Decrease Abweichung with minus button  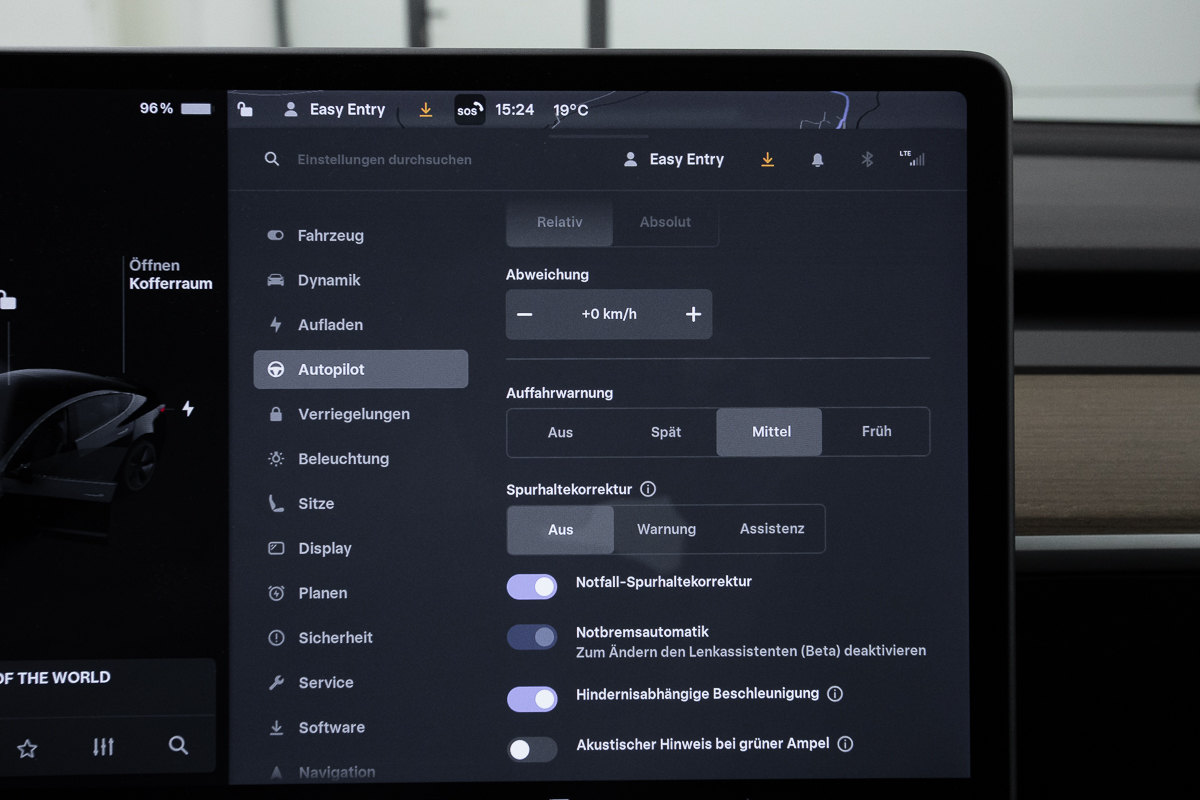click(x=524, y=314)
